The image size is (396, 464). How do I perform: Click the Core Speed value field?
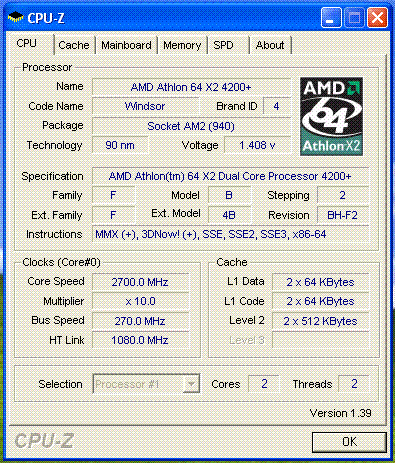pos(140,282)
